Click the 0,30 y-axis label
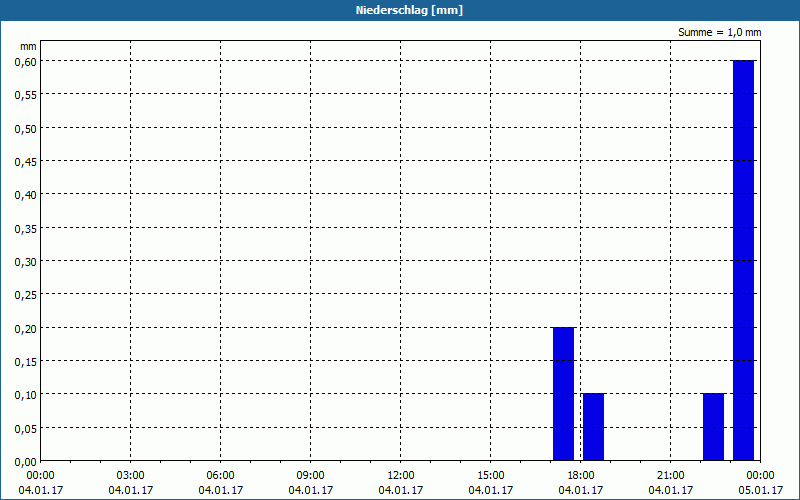 (26, 261)
